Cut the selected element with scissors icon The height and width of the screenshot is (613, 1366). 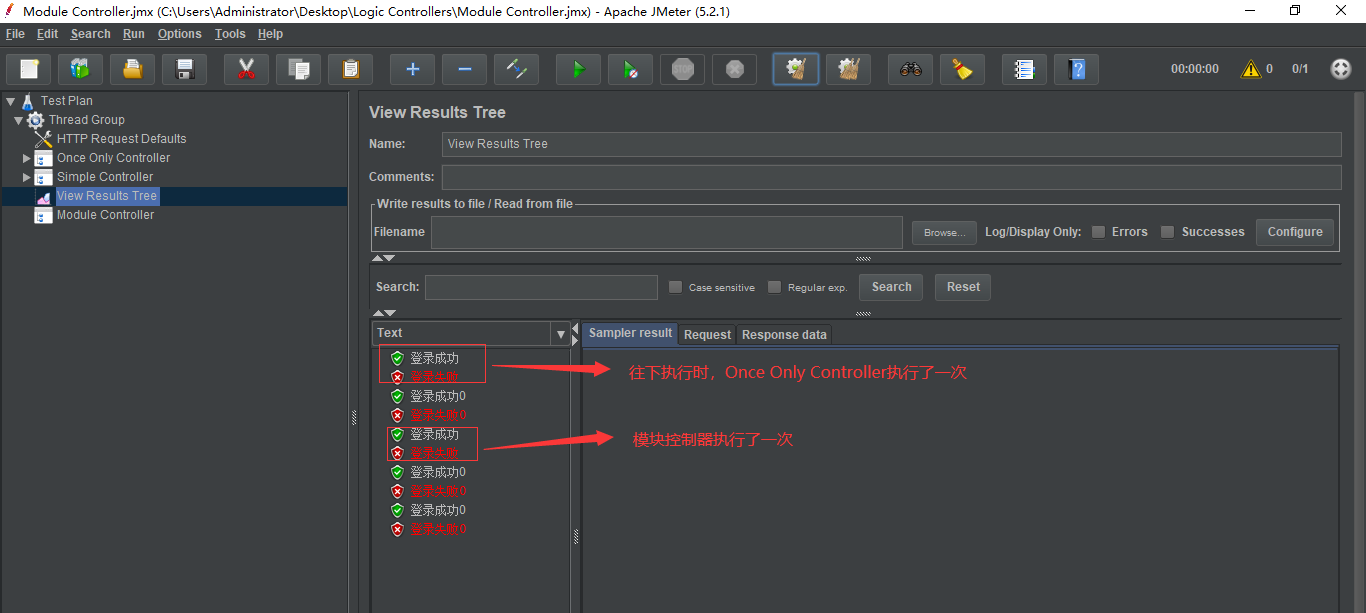246,69
